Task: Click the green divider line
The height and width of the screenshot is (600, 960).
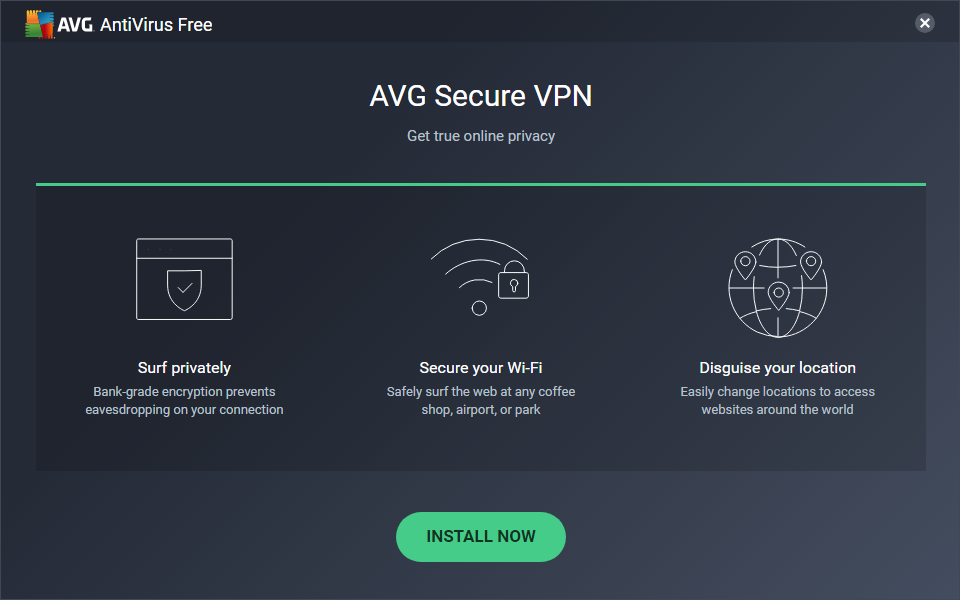Action: [x=481, y=184]
